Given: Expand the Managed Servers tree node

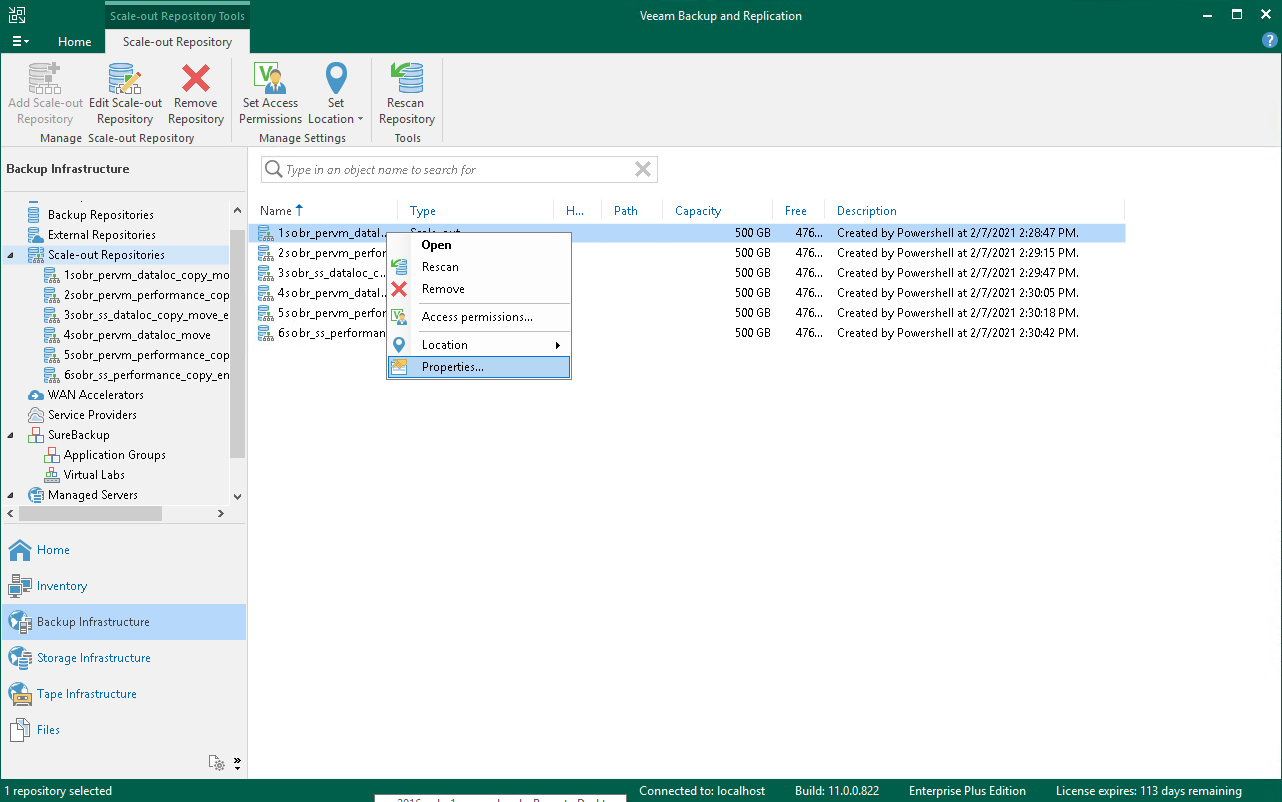Looking at the screenshot, I should tap(11, 495).
